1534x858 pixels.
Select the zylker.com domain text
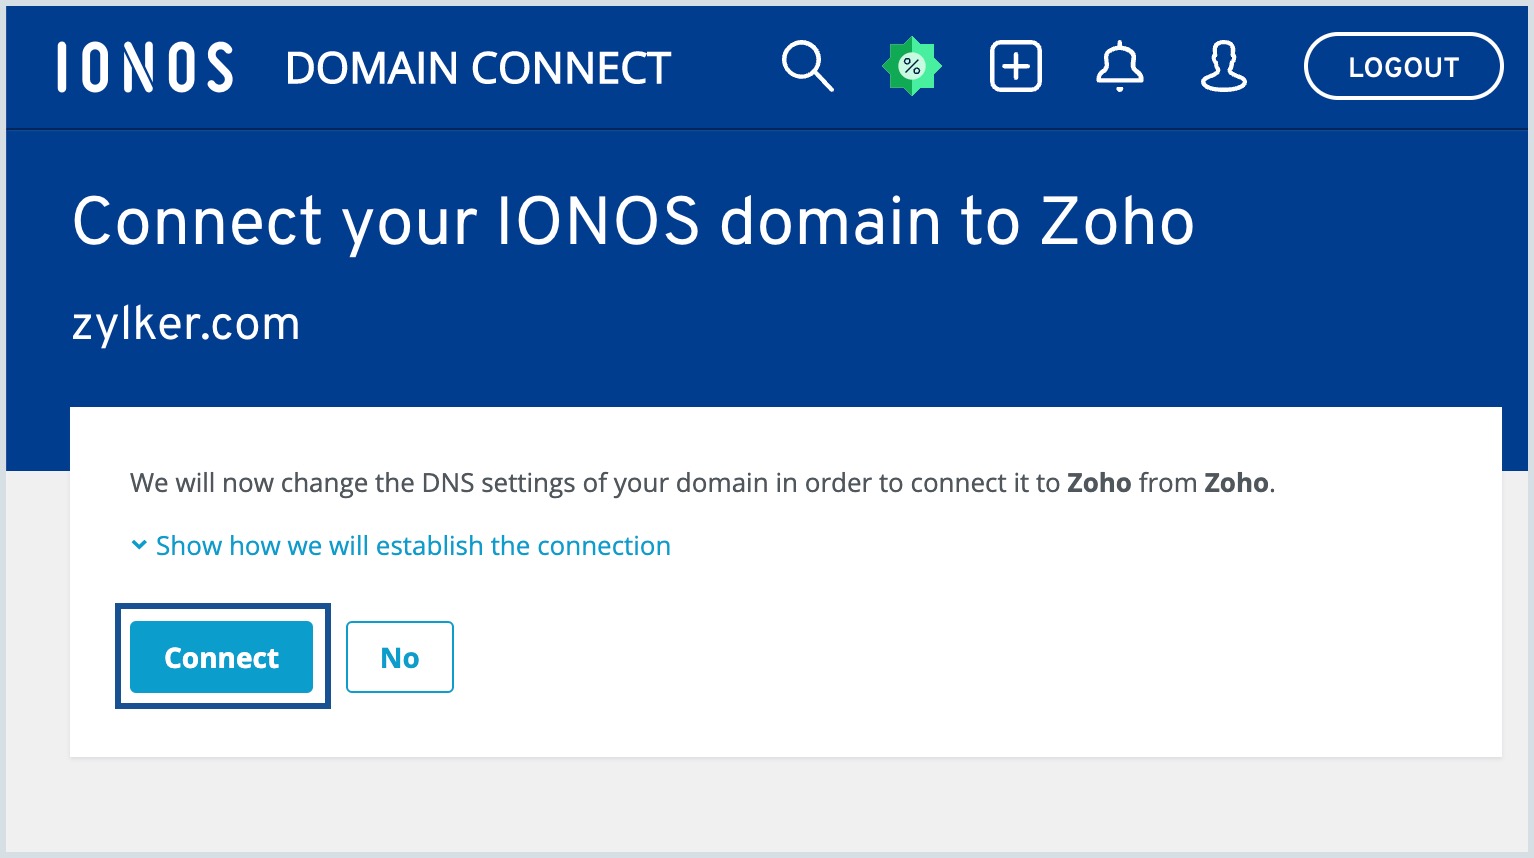coord(186,322)
